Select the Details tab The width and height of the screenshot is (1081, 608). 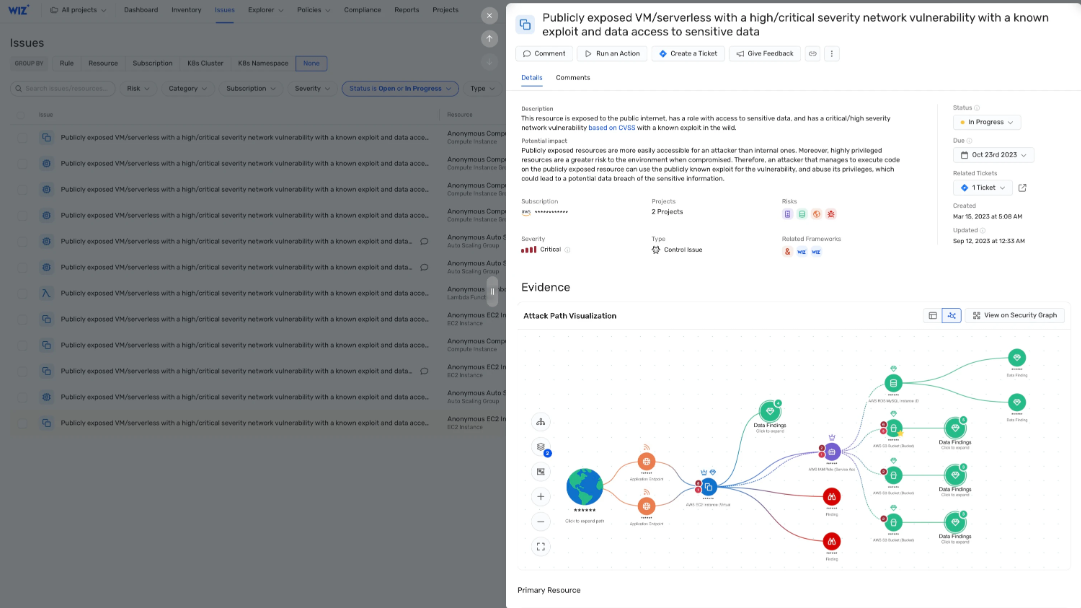tap(532, 77)
